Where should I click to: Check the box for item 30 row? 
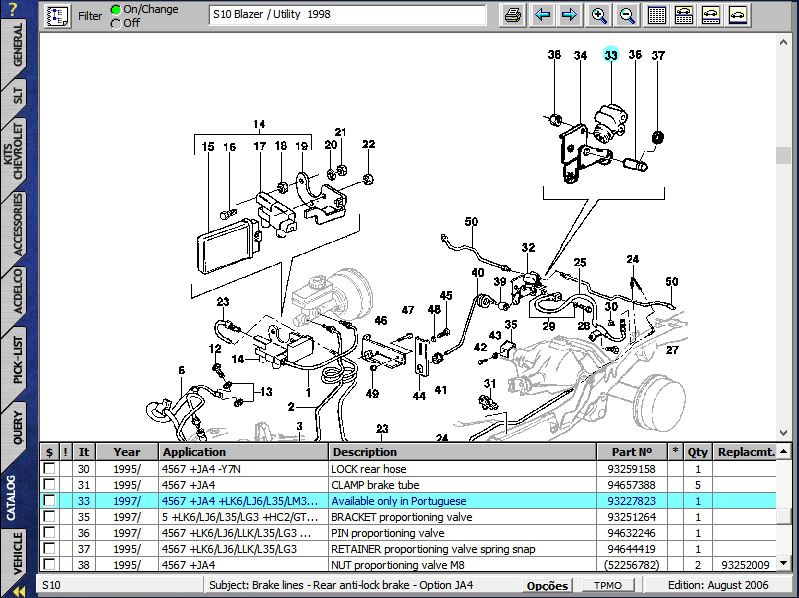click(x=49, y=468)
